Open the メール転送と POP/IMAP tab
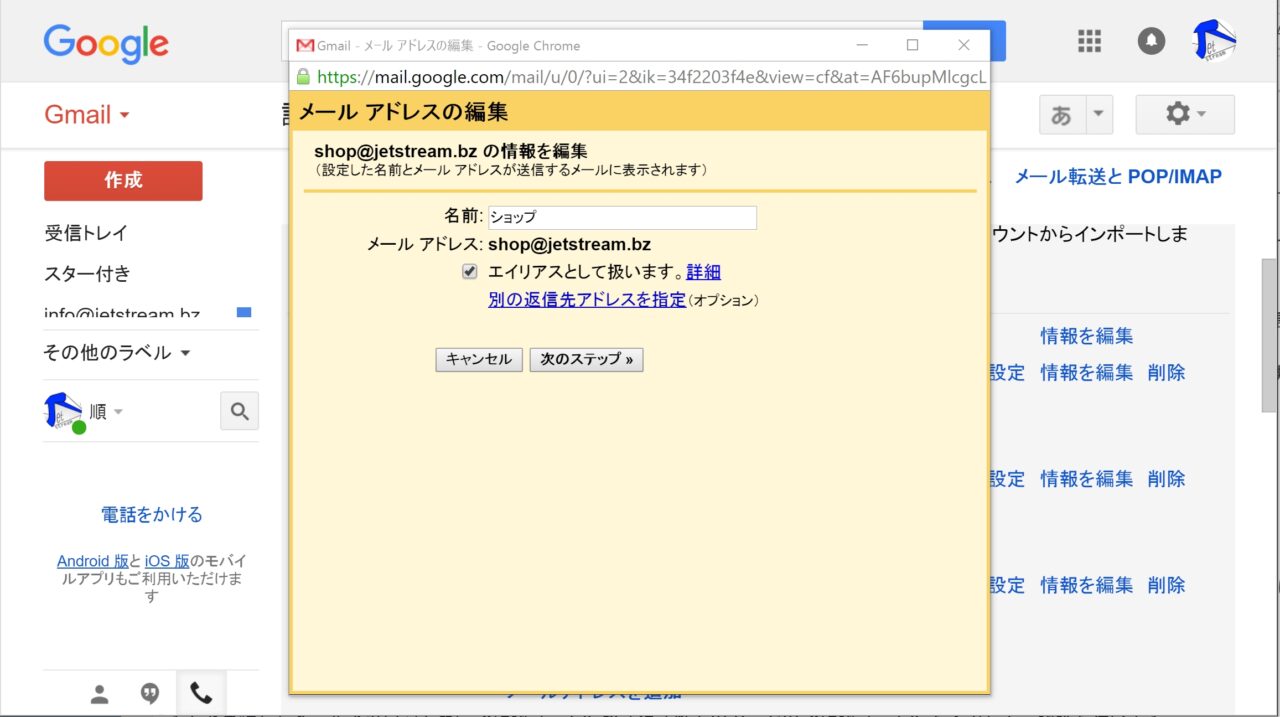The height and width of the screenshot is (717, 1280). (x=1118, y=177)
